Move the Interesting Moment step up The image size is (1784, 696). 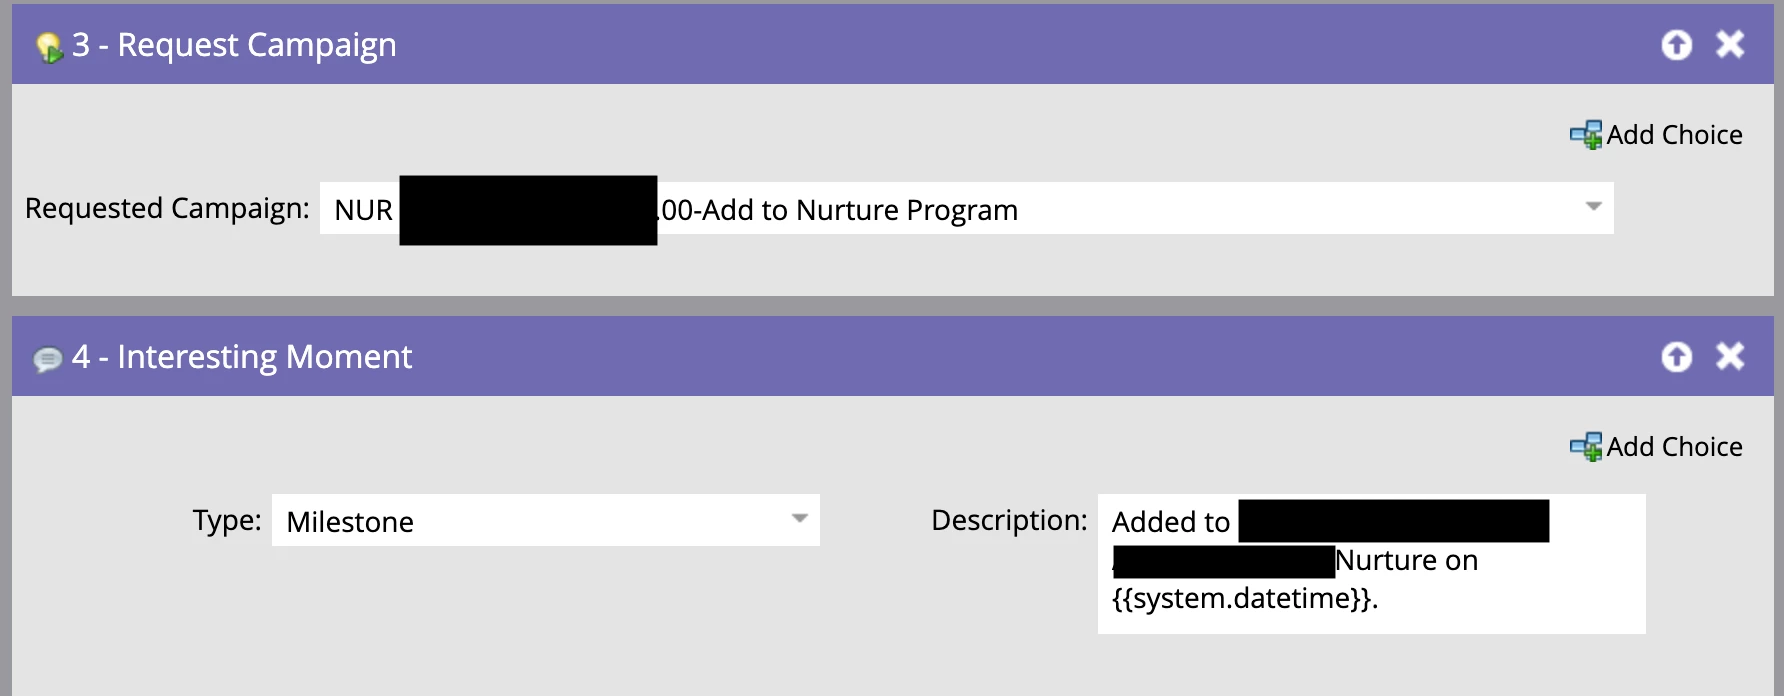click(1676, 357)
